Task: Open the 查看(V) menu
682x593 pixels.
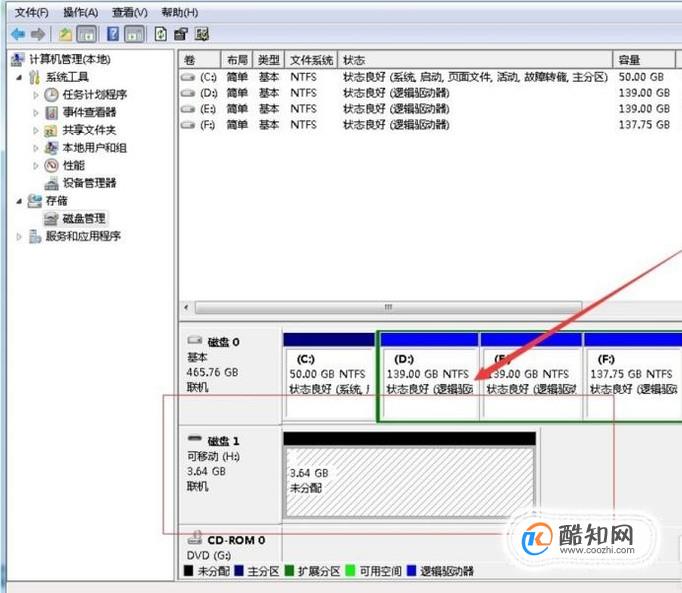Action: pyautogui.click(x=130, y=12)
